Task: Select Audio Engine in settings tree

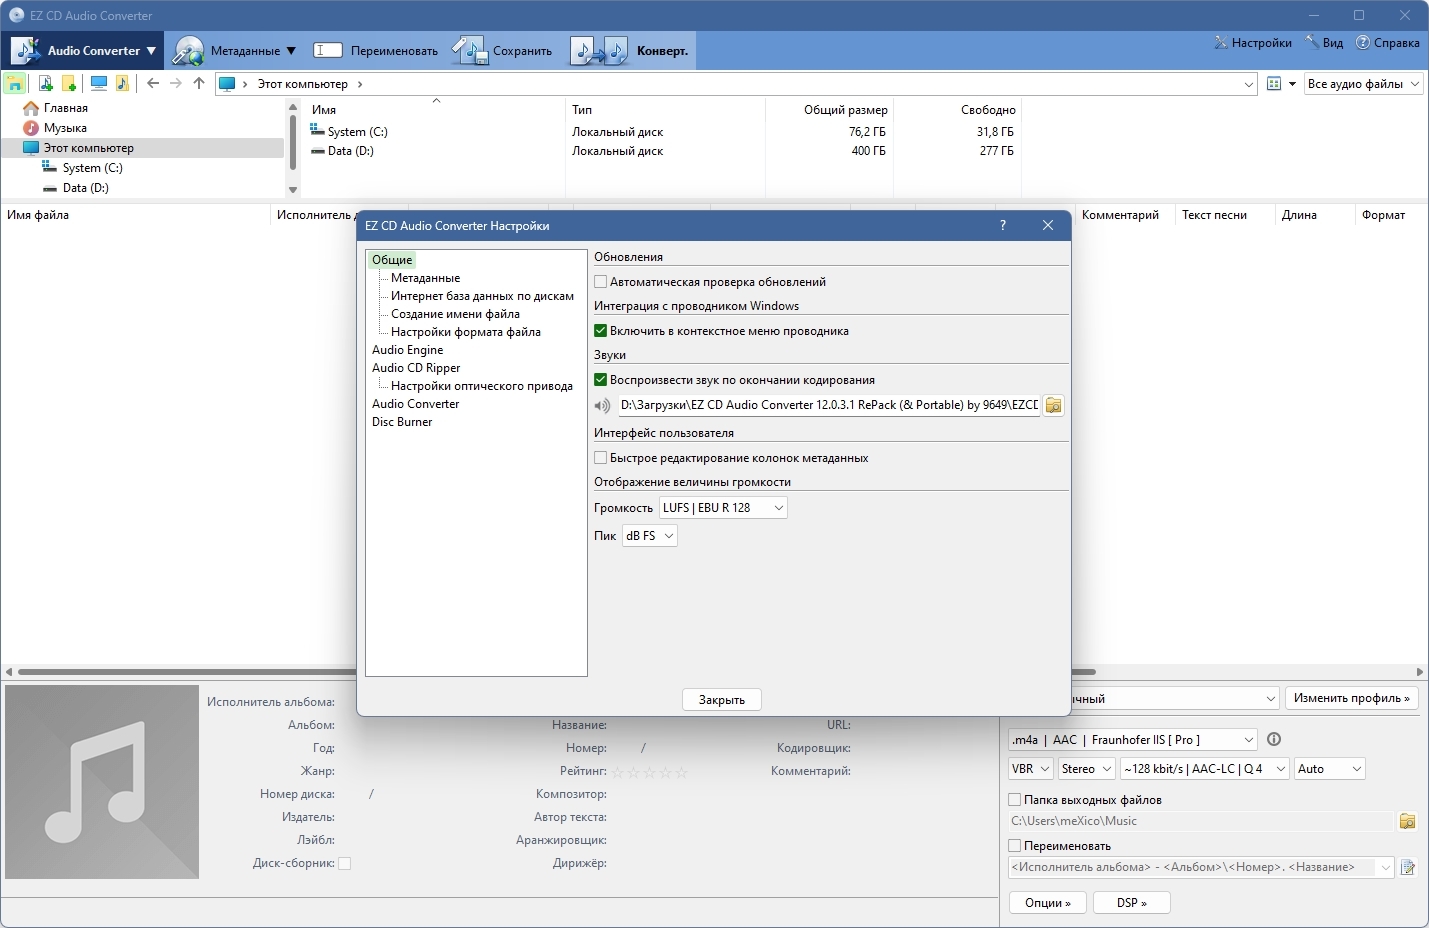Action: coord(407,350)
